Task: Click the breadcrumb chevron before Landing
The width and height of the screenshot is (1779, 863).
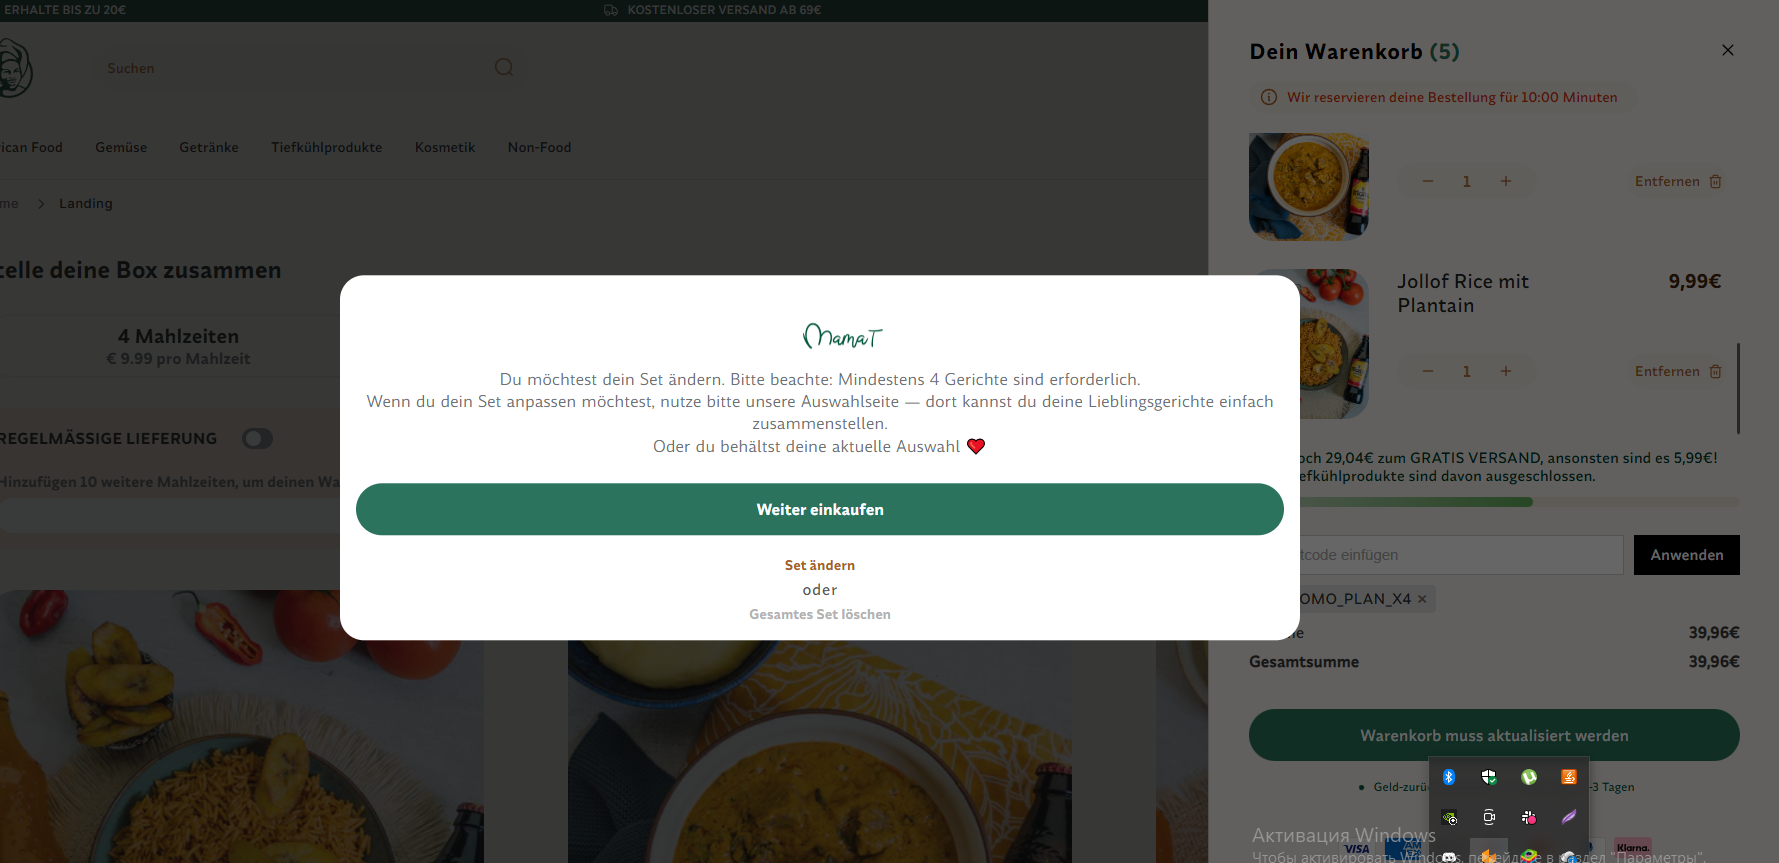Action: (x=41, y=203)
